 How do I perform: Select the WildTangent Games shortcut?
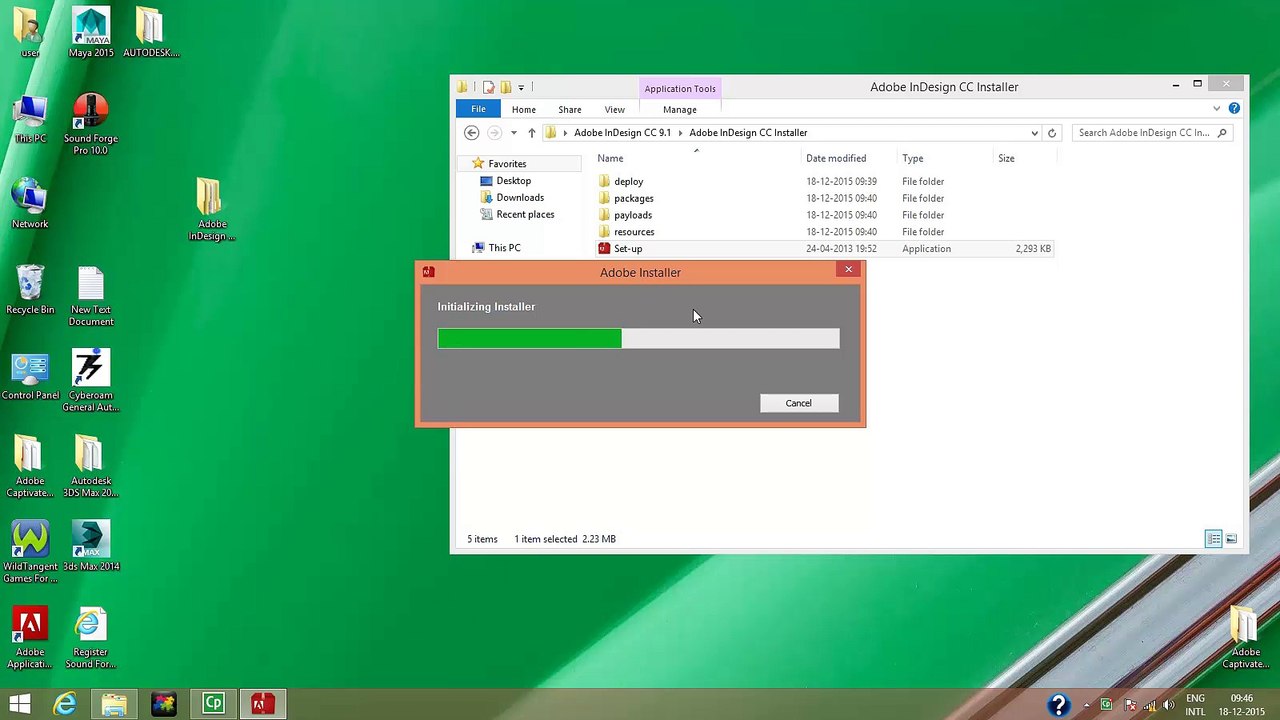coord(30,552)
